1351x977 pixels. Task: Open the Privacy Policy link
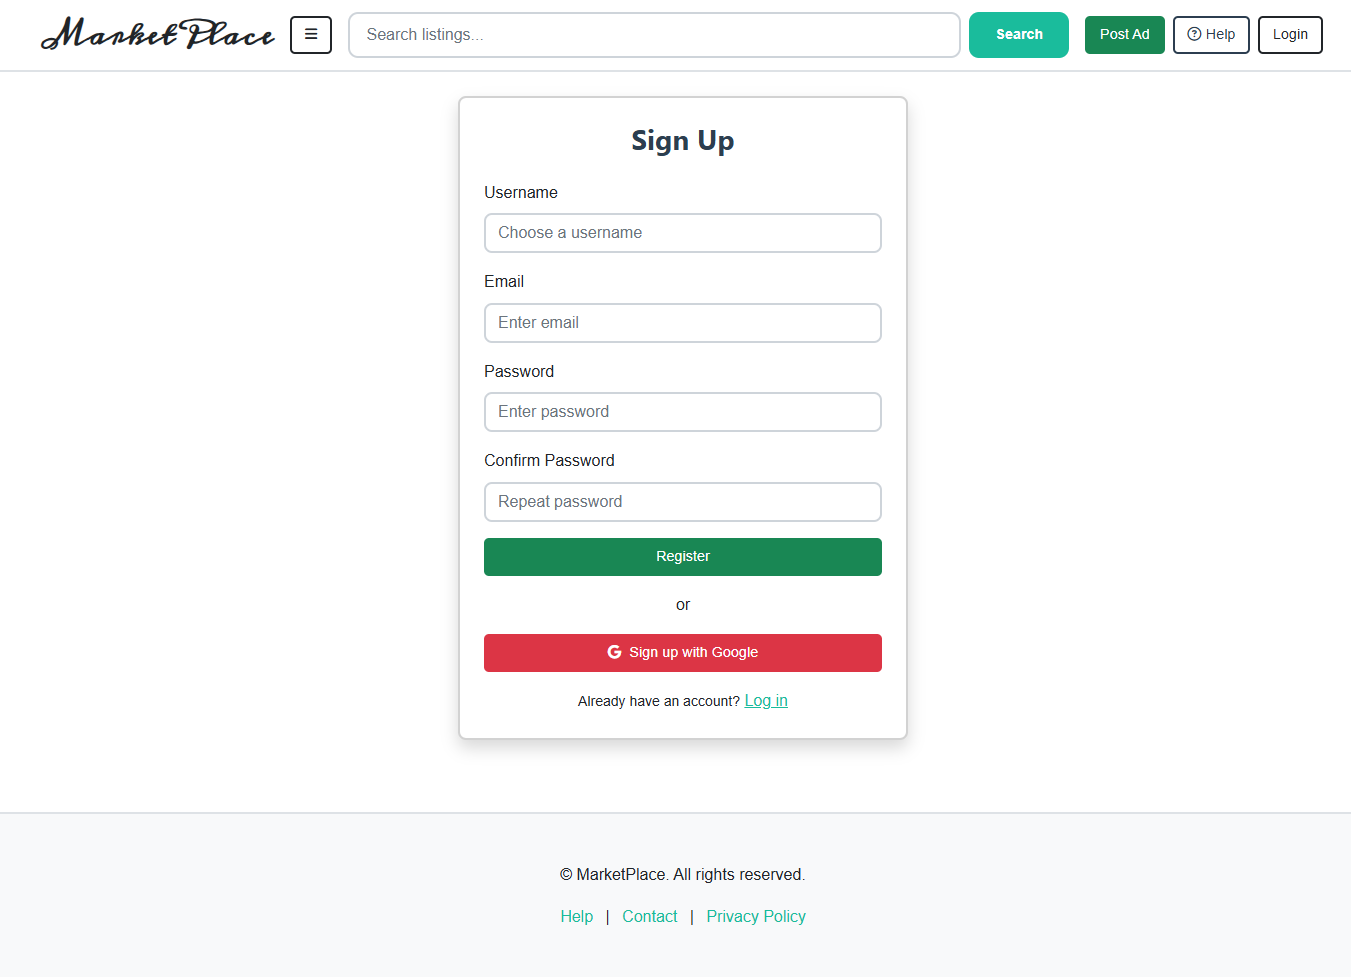click(755, 916)
